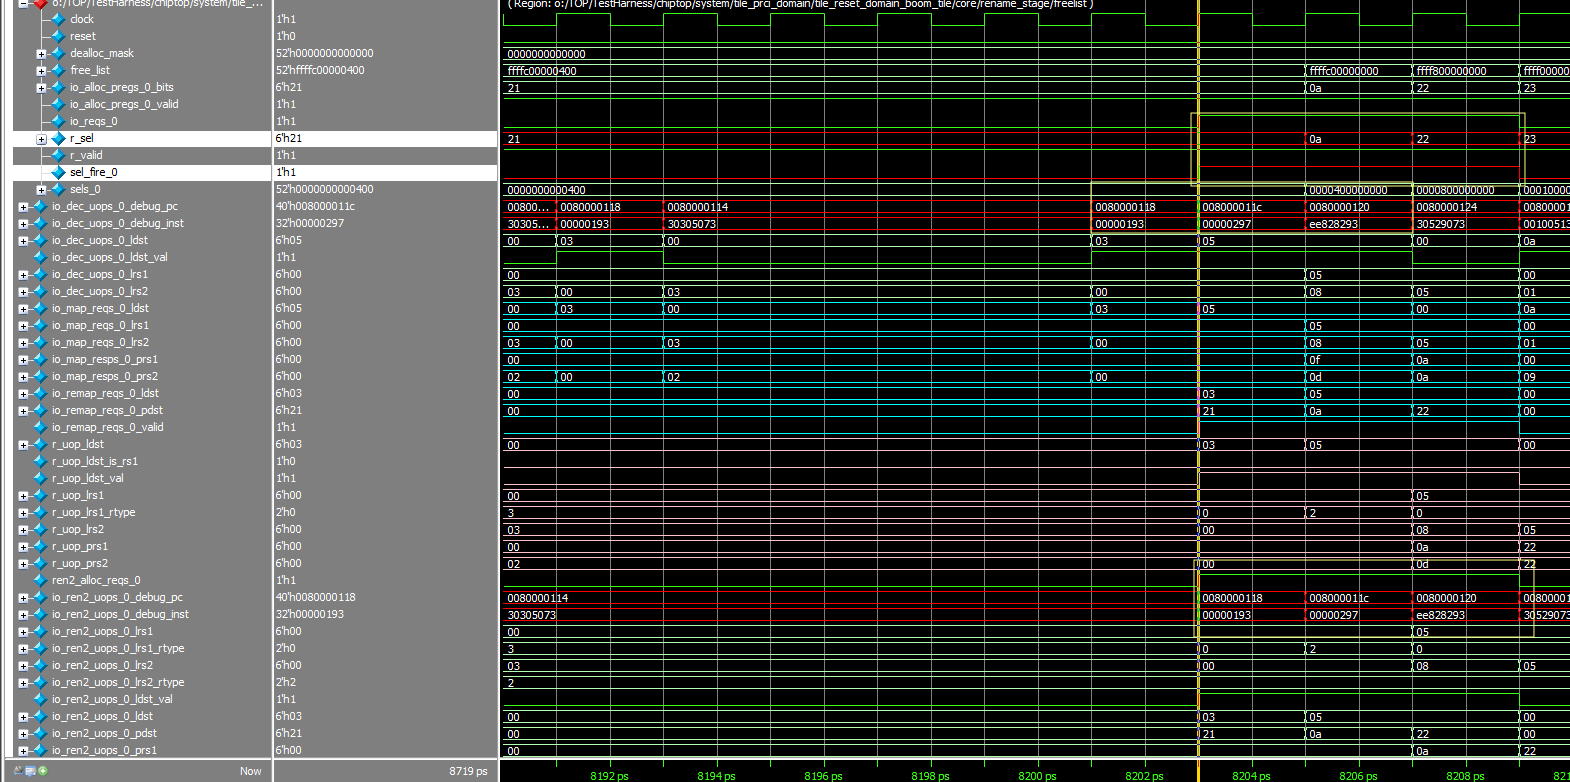This screenshot has height=782, width=1570.
Task: Click the signal icon of io_ren2_uops_0_ldst_val
Action: [x=40, y=699]
